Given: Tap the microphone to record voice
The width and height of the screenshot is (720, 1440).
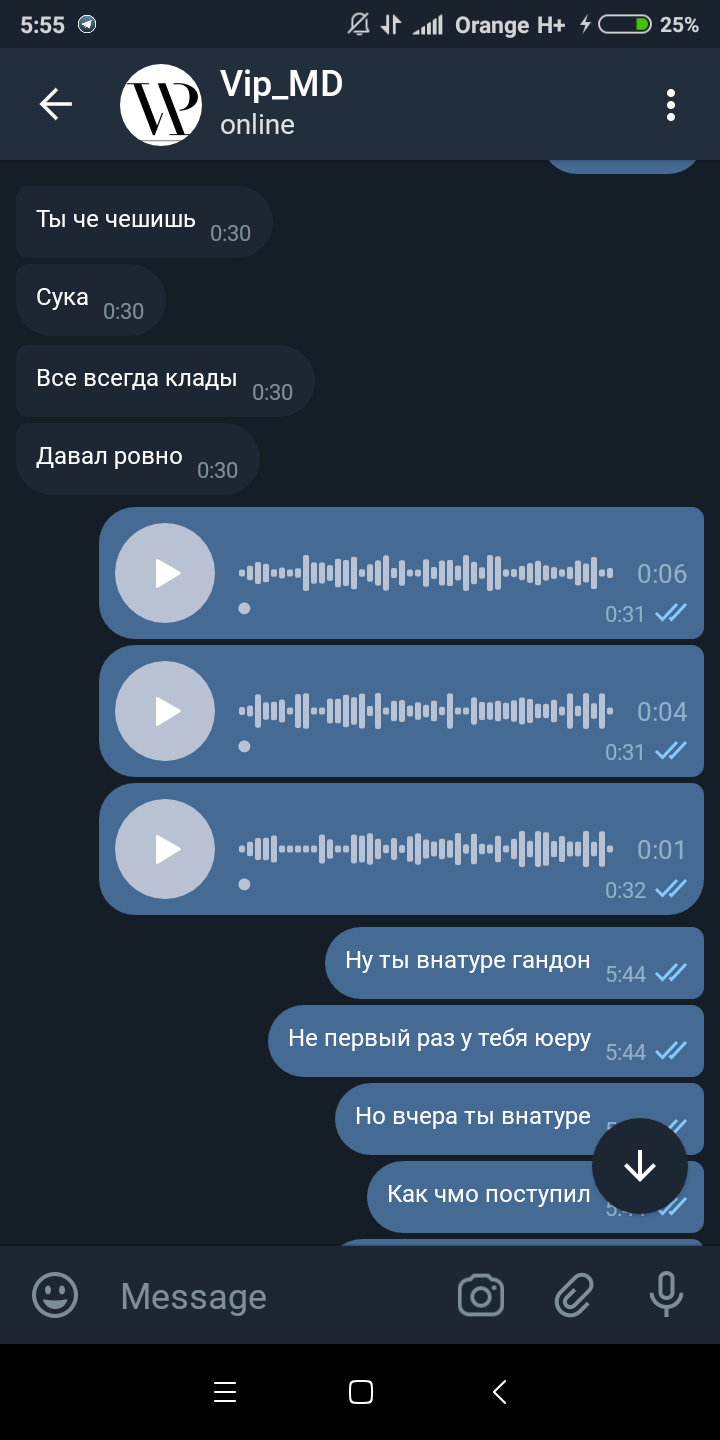Looking at the screenshot, I should click(x=666, y=1295).
